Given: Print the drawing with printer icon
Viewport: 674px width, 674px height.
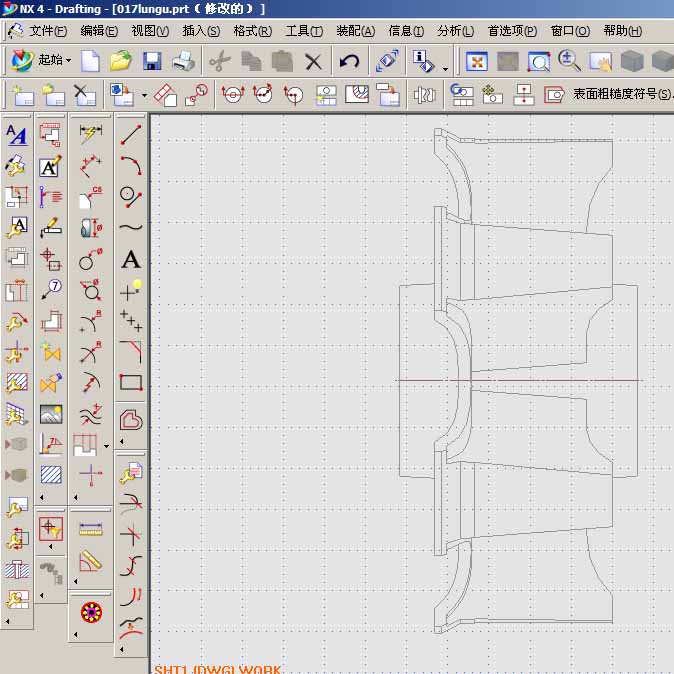Looking at the screenshot, I should (x=184, y=61).
